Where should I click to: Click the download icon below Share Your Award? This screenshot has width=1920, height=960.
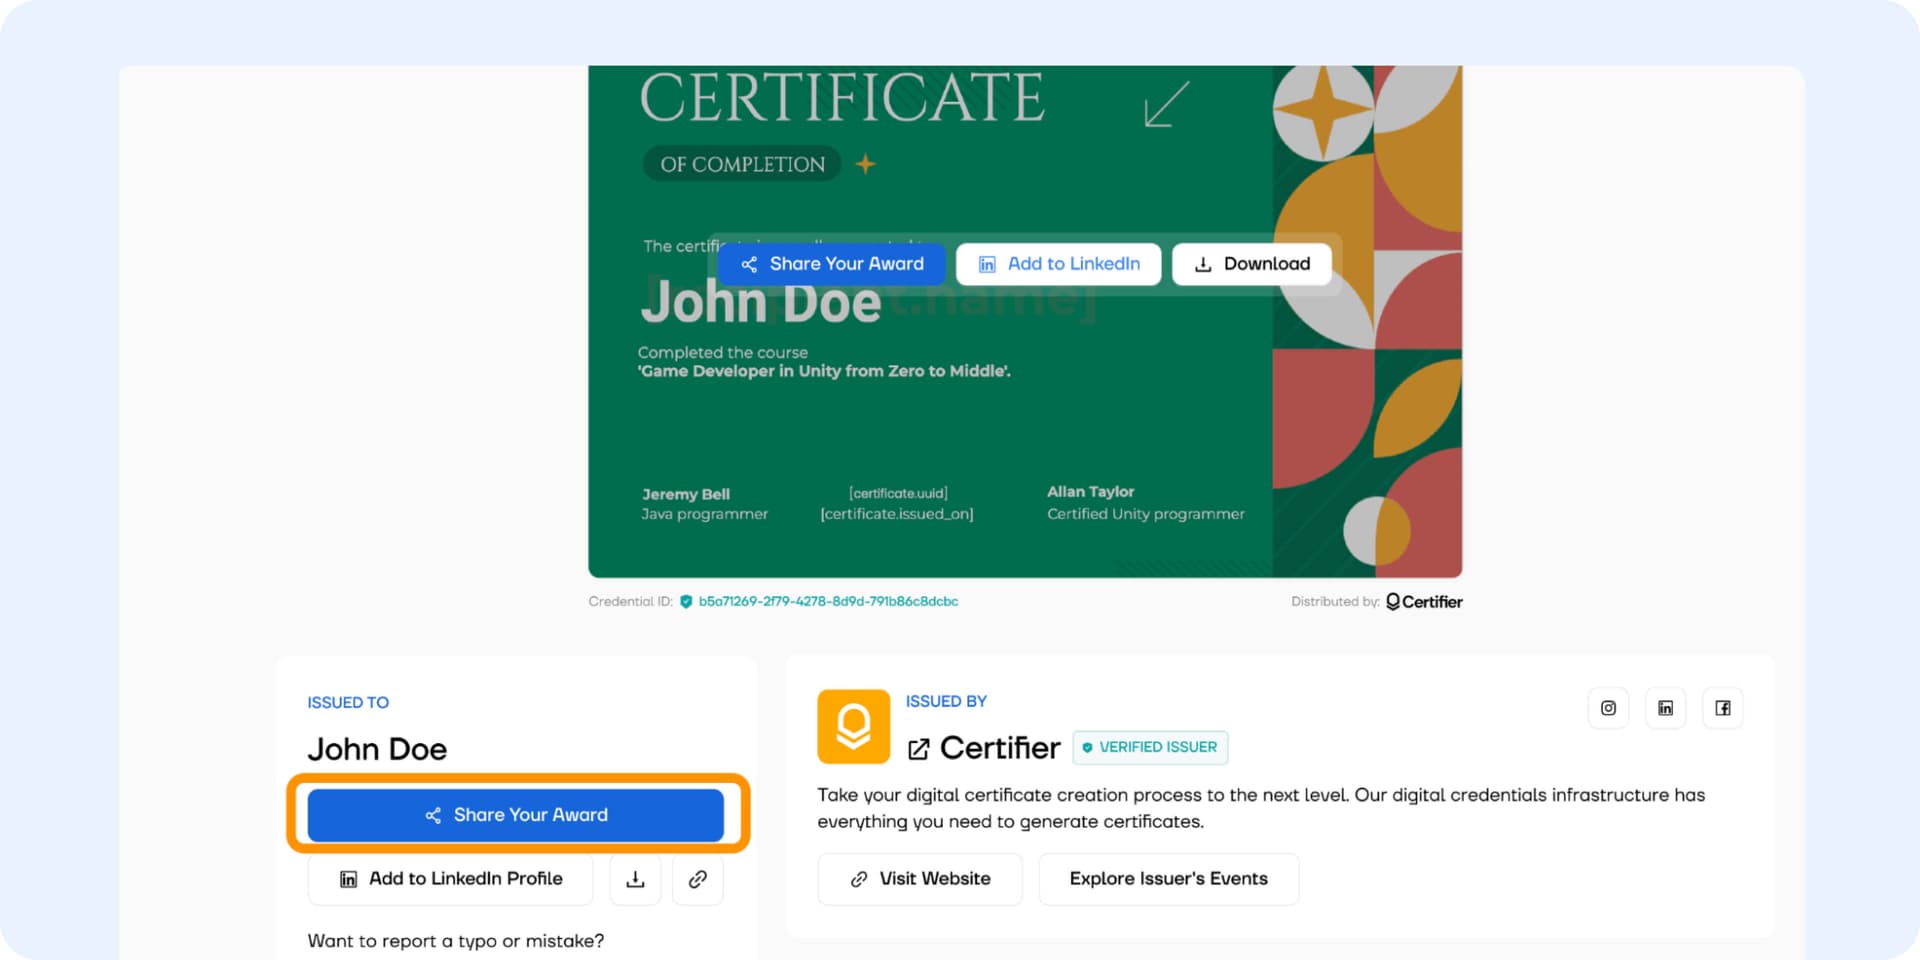tap(636, 878)
